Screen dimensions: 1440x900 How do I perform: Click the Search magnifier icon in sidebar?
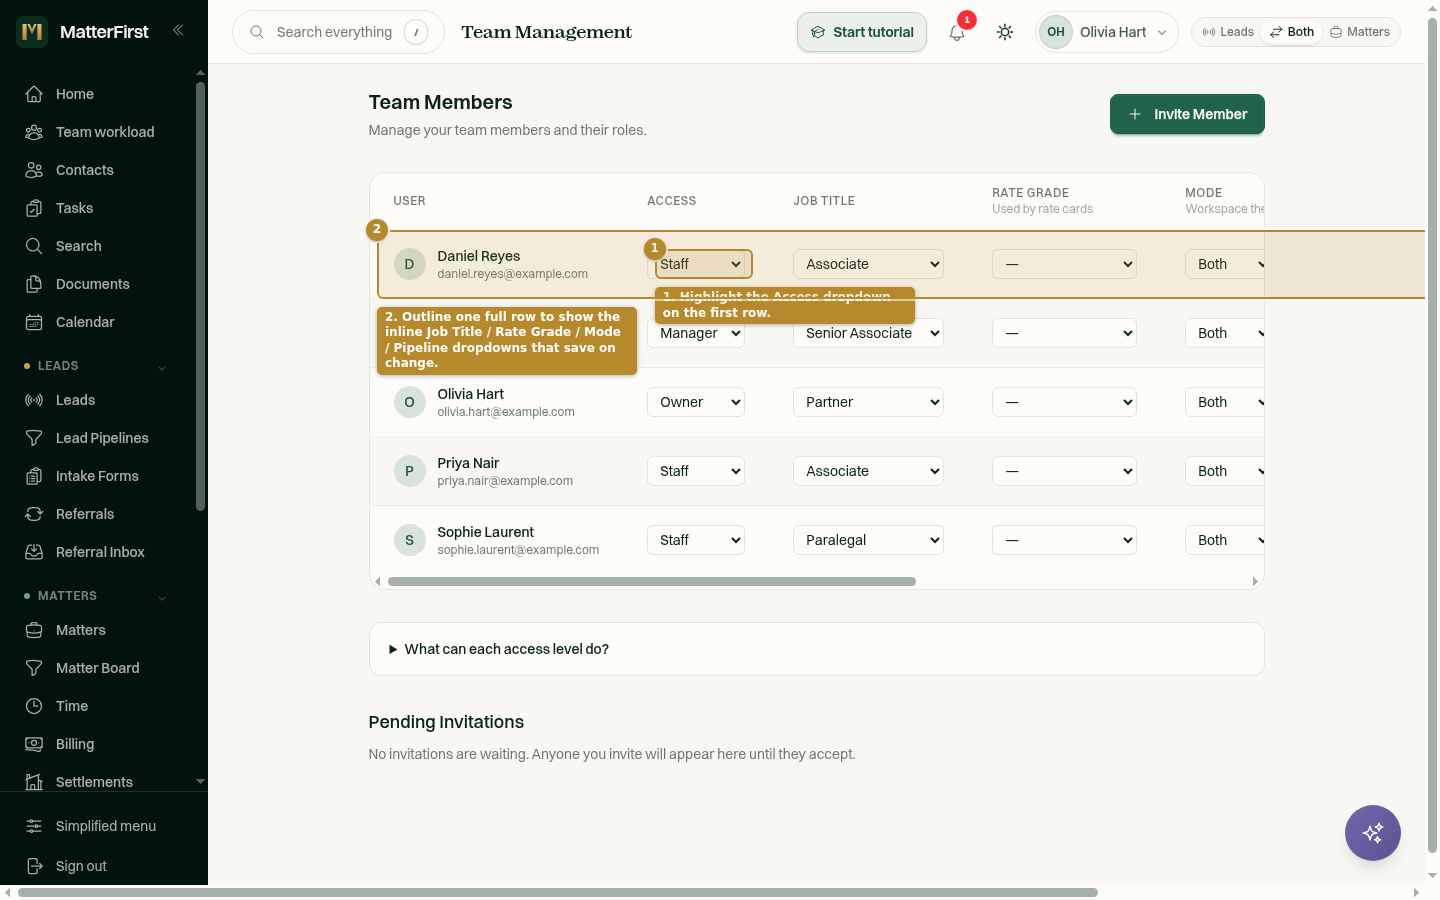(34, 246)
